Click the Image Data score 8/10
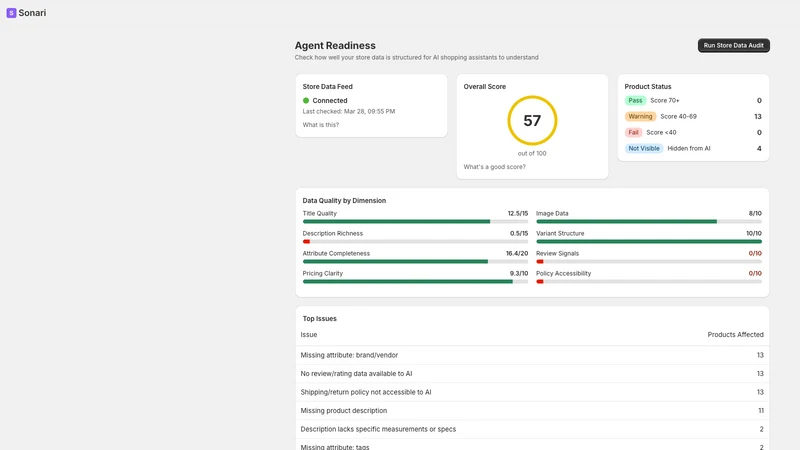This screenshot has height=450, width=800. click(755, 213)
